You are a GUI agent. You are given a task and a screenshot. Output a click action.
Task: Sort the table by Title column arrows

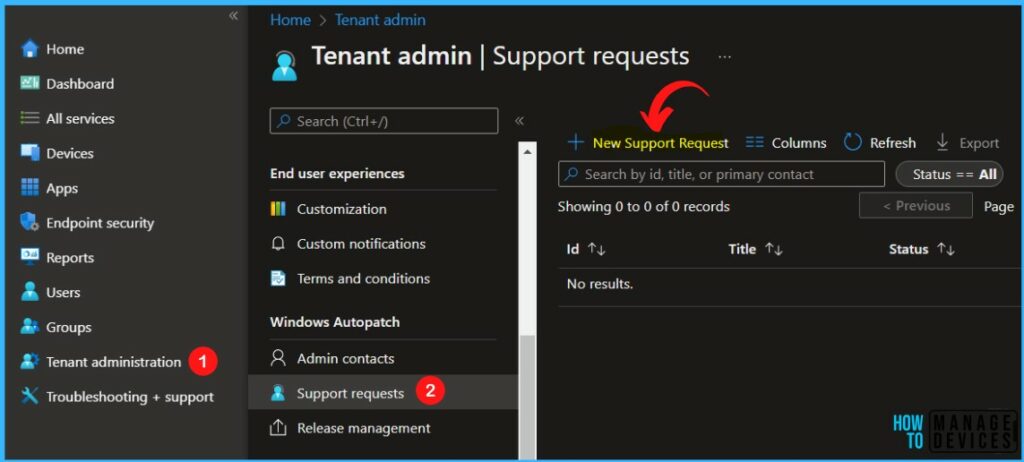[x=774, y=249]
